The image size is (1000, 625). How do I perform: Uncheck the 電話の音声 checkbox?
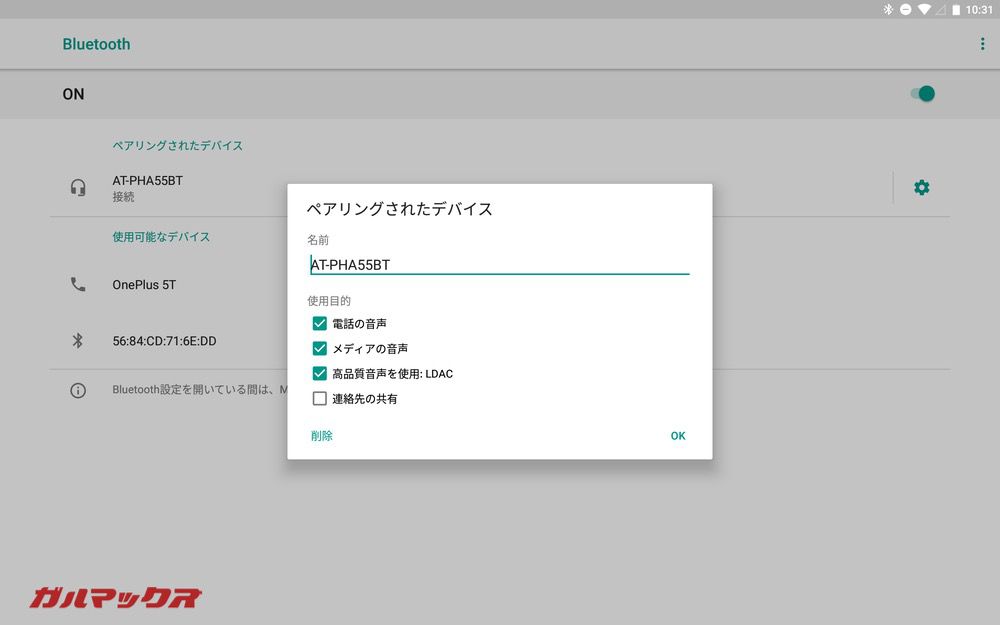tap(320, 323)
